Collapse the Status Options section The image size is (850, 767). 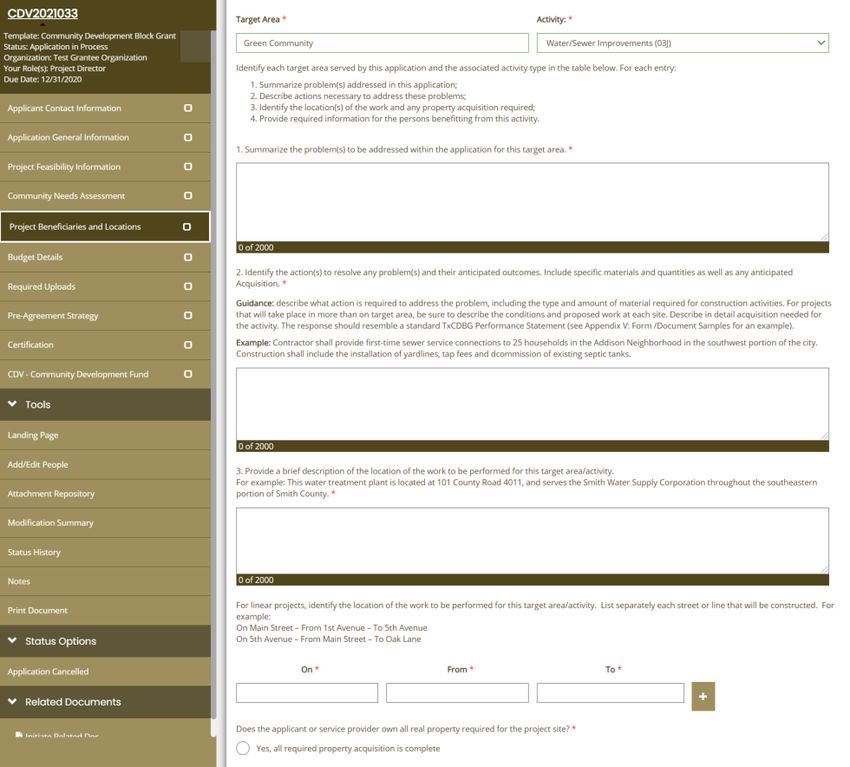pyautogui.click(x=105, y=641)
